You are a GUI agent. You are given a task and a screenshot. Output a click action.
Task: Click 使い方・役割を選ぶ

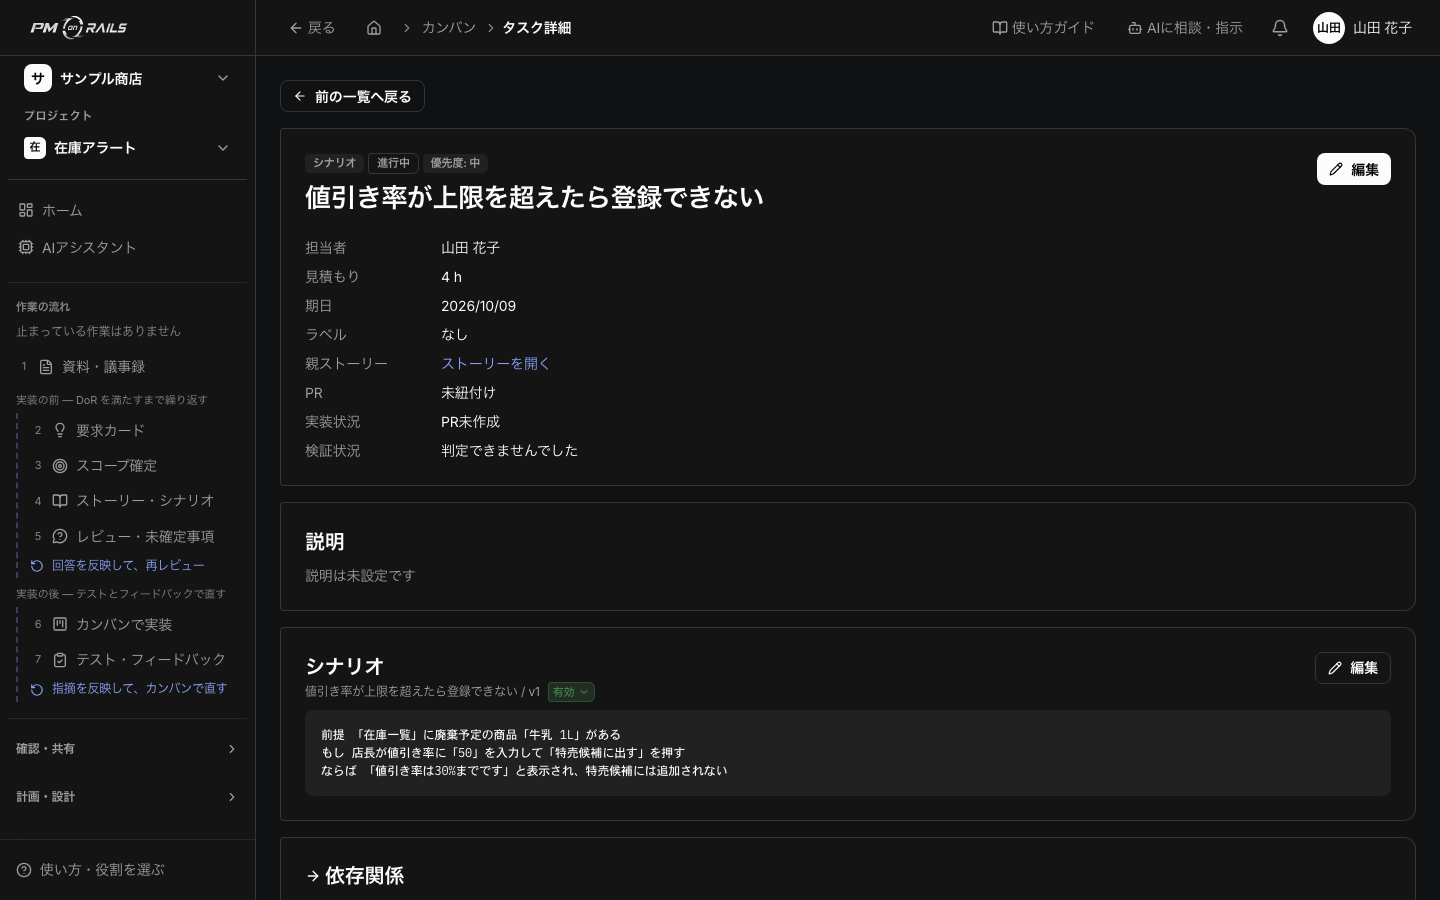(x=102, y=870)
